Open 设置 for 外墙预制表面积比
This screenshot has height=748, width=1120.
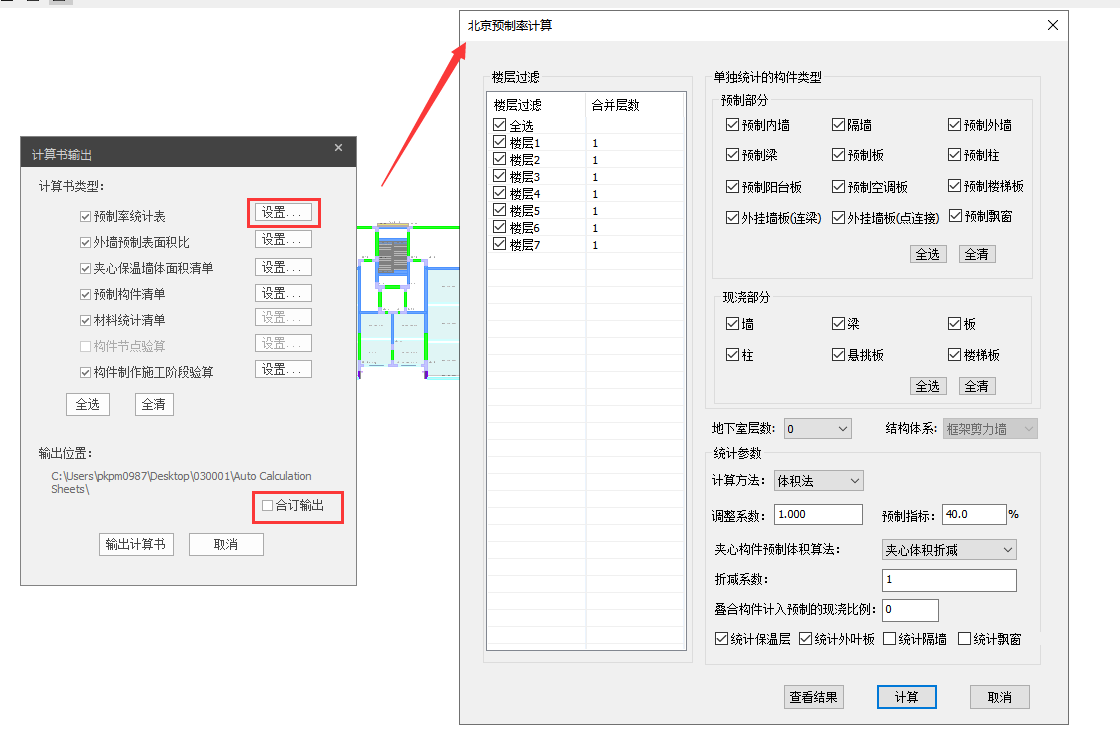(x=283, y=239)
